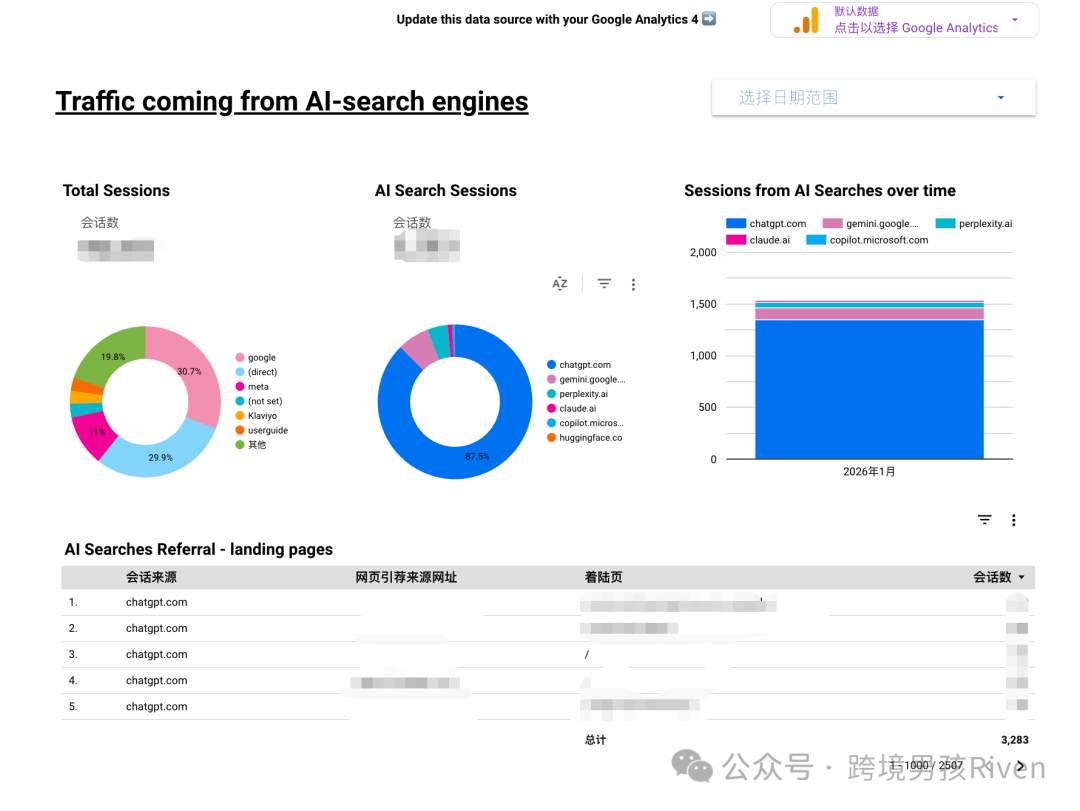Click AI Searches Referral - landing pages heading
This screenshot has width=1080, height=811.
click(198, 549)
